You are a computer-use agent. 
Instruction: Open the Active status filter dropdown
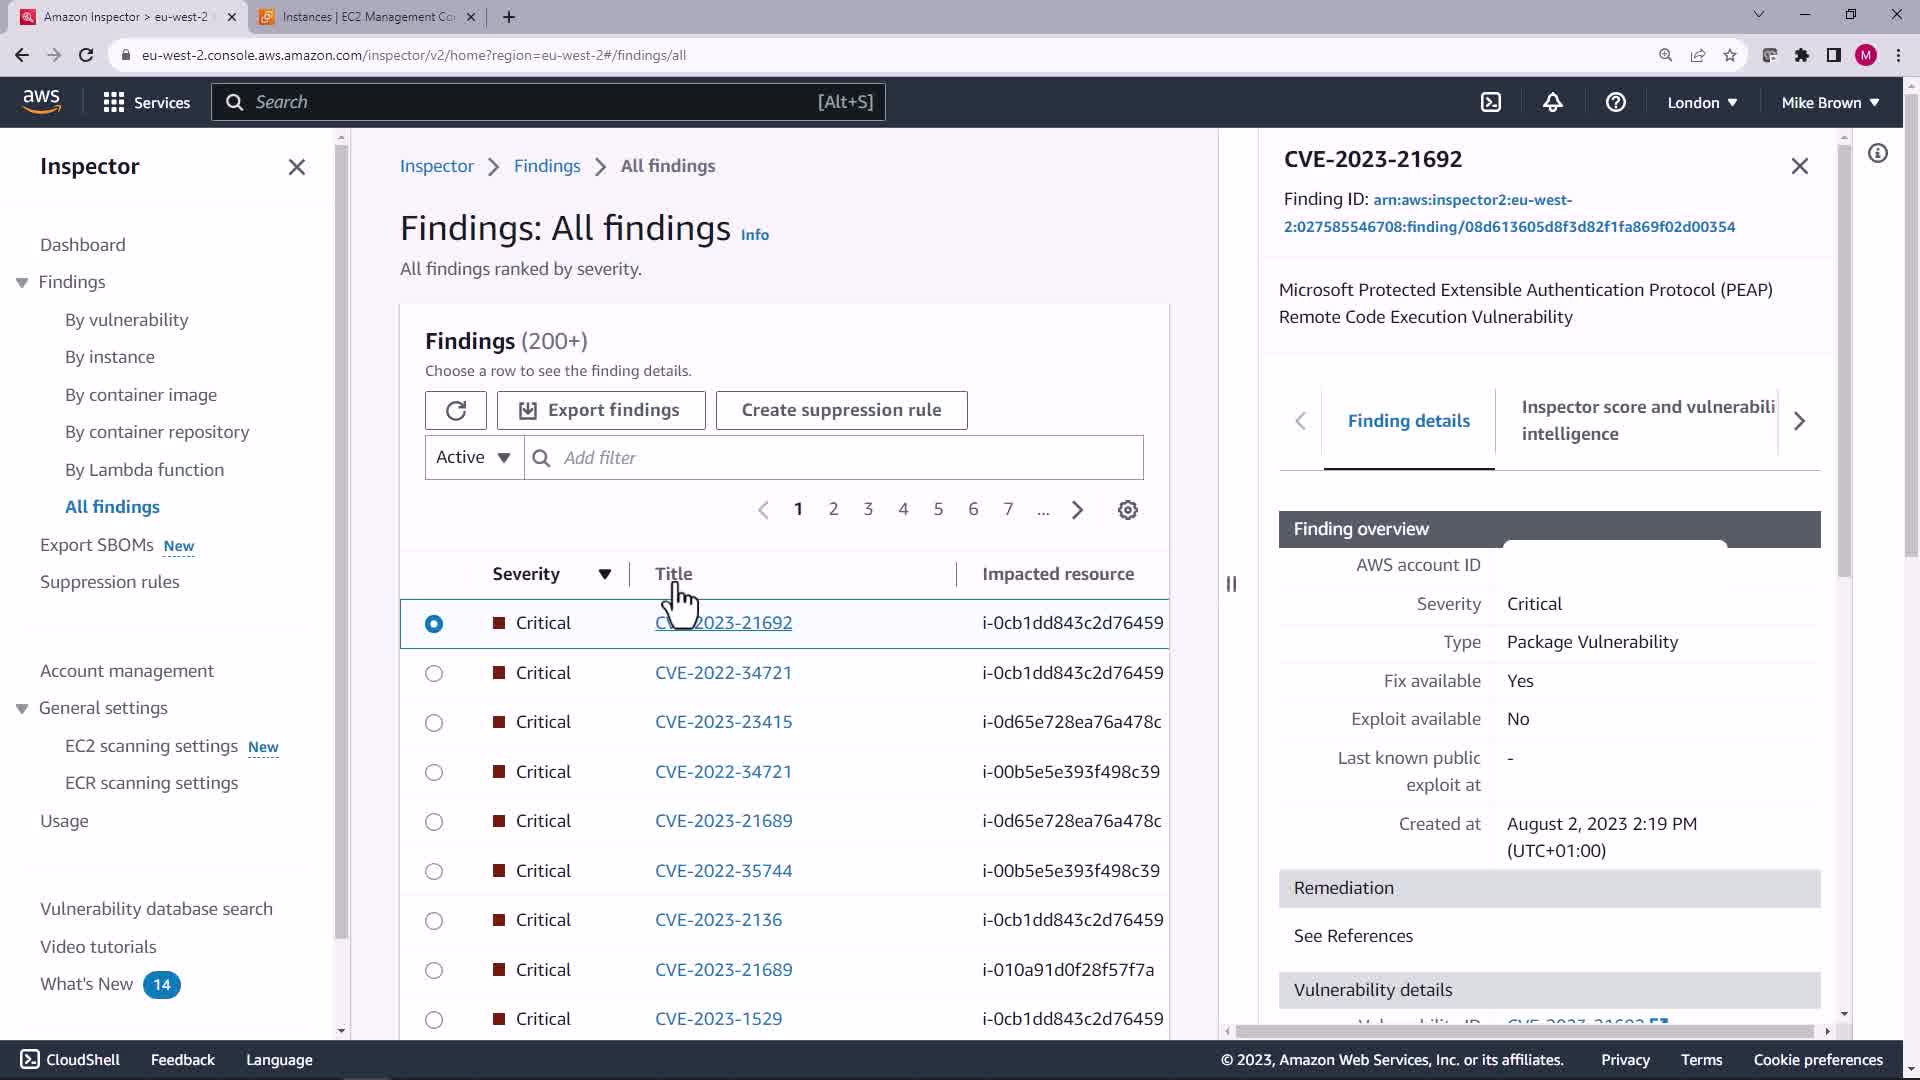point(474,457)
